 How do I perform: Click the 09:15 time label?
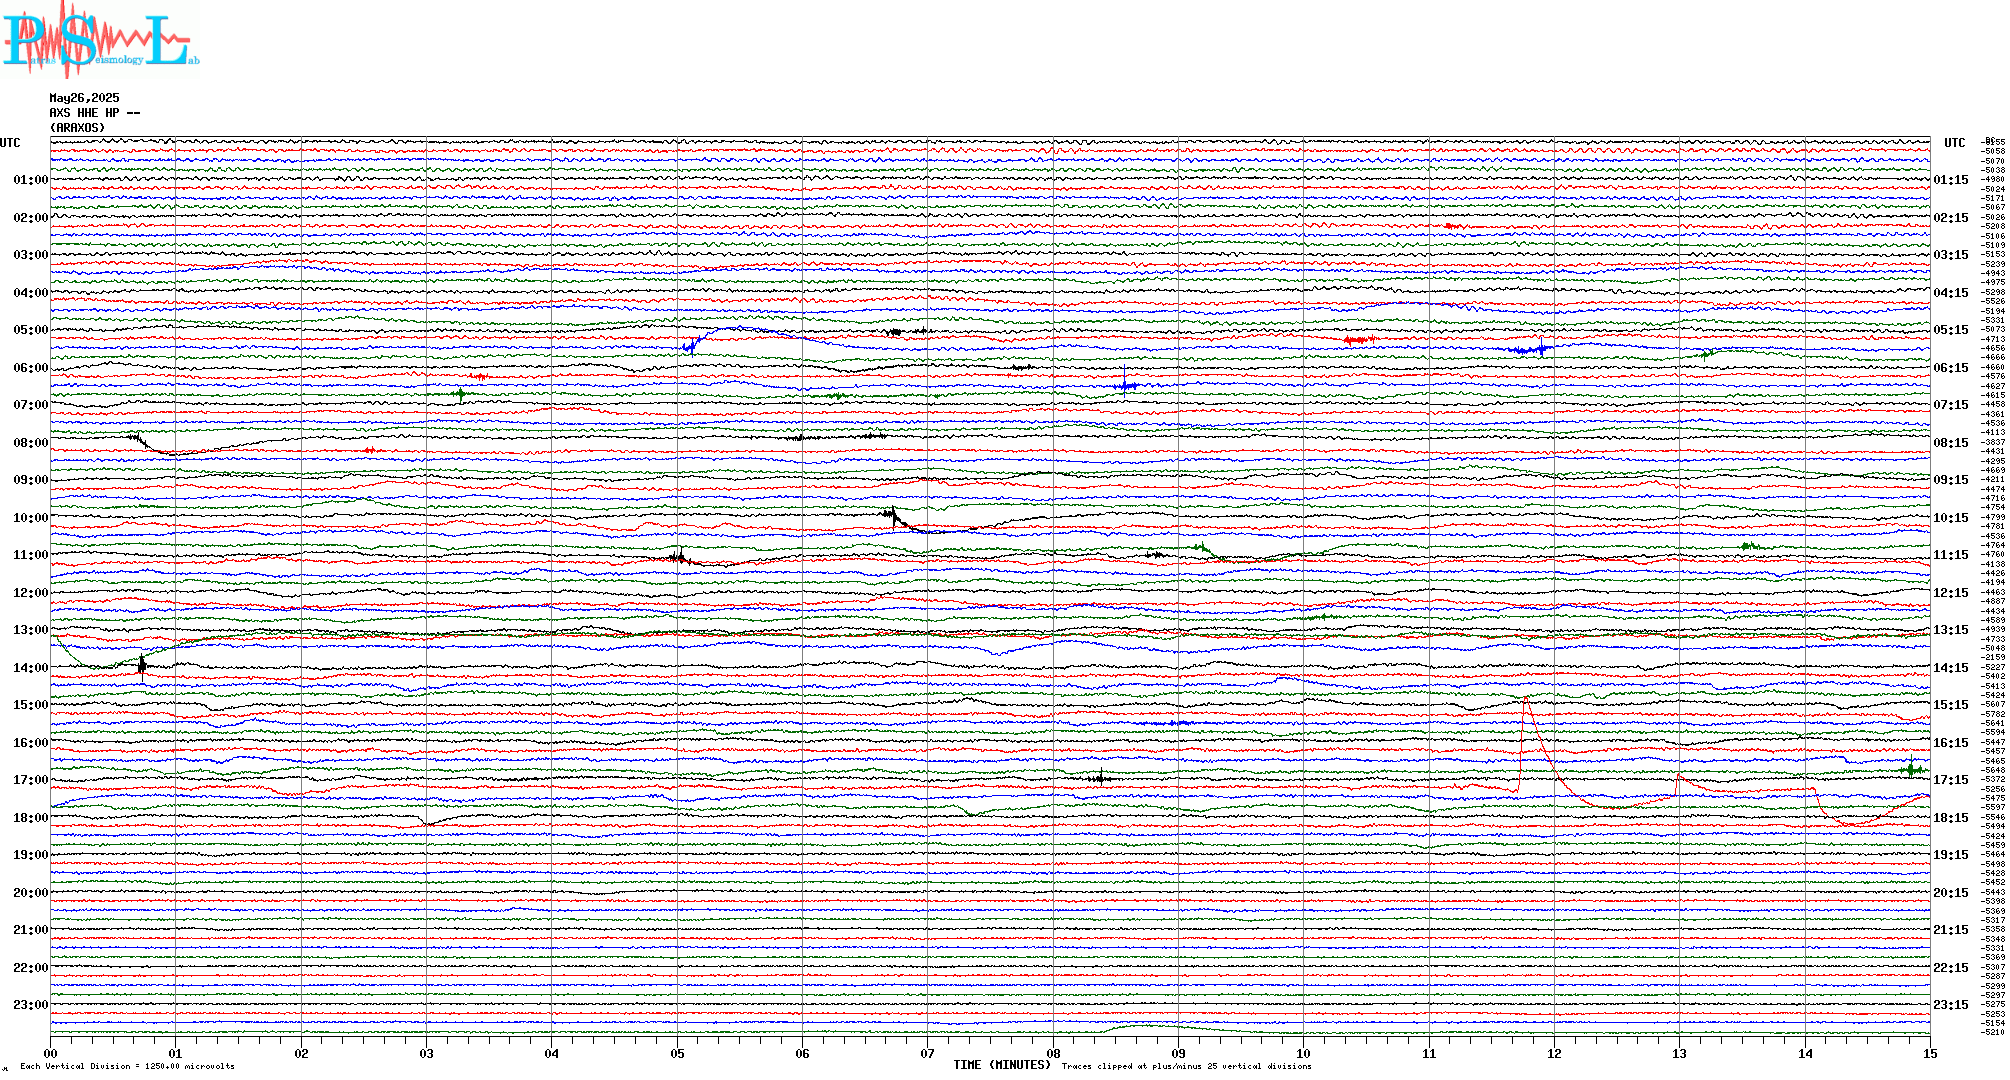(x=1951, y=480)
